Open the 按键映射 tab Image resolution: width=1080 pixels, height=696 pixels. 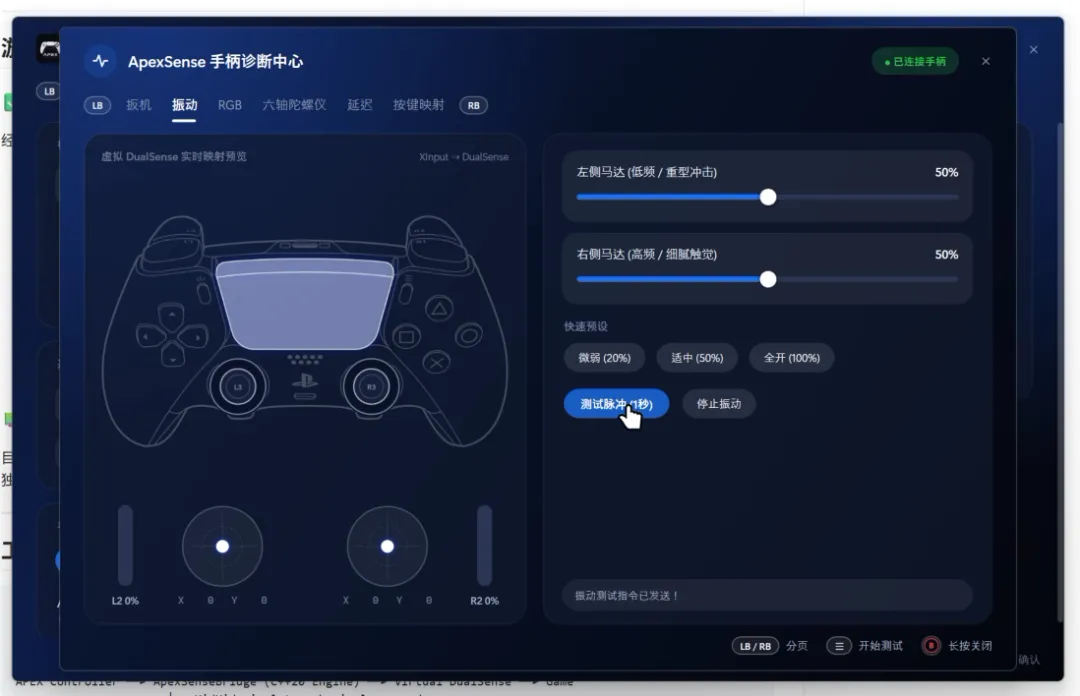click(x=418, y=105)
